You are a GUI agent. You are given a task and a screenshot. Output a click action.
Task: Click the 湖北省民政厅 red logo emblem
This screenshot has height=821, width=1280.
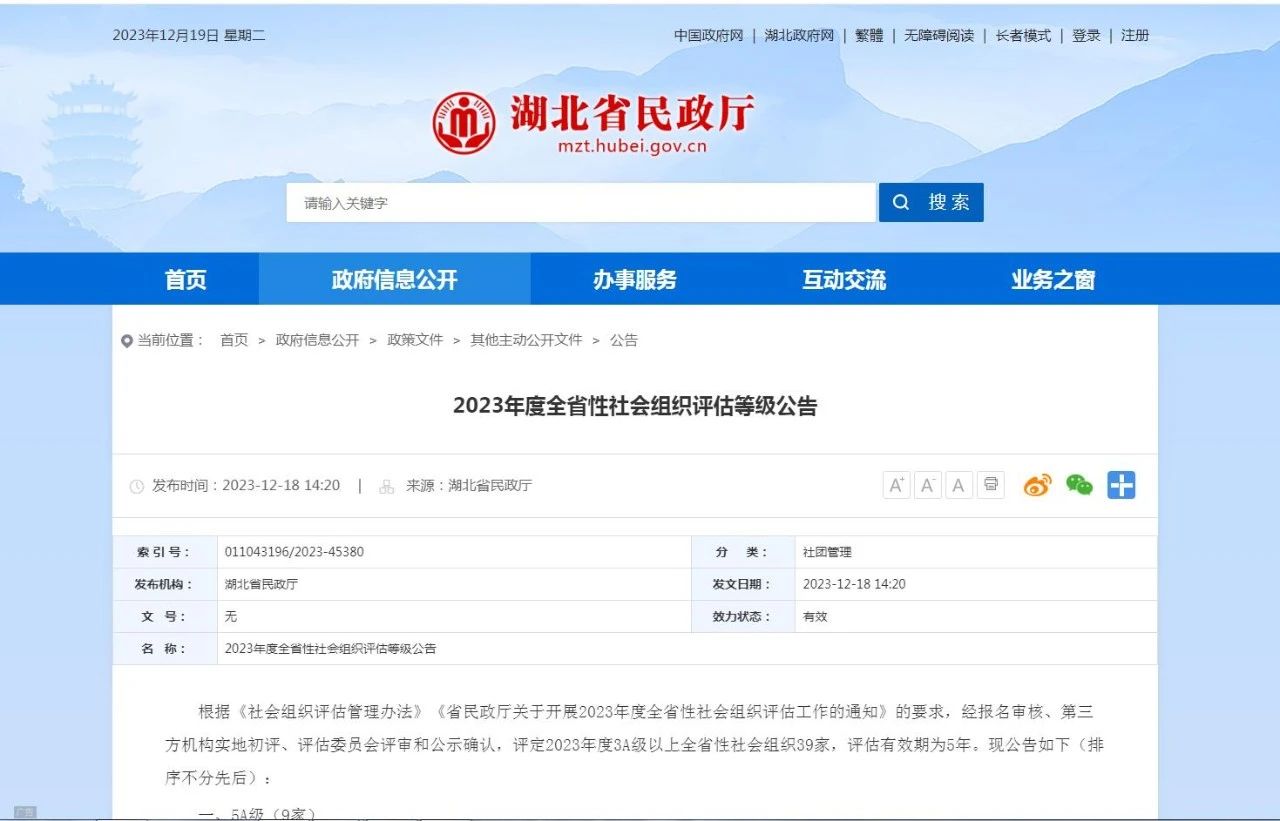464,123
